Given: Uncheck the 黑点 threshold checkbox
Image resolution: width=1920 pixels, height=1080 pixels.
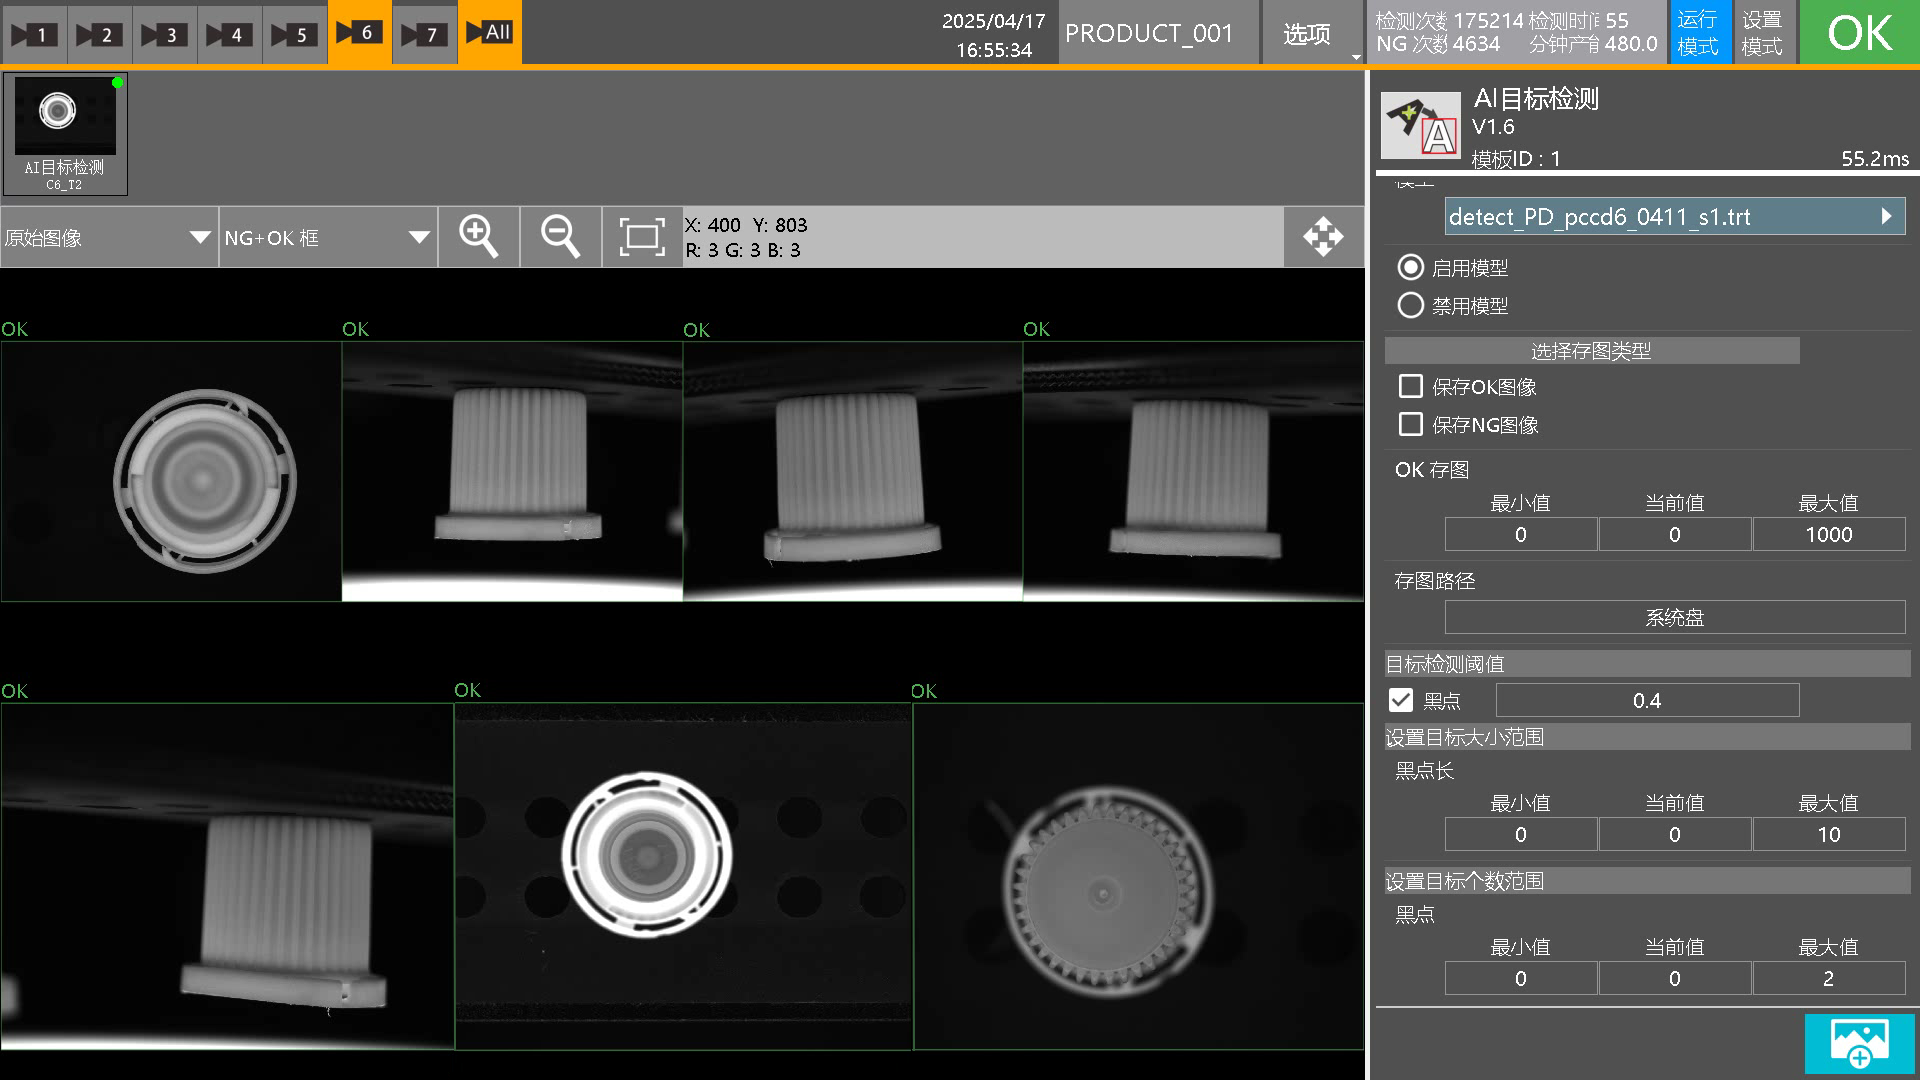Looking at the screenshot, I should (1401, 701).
